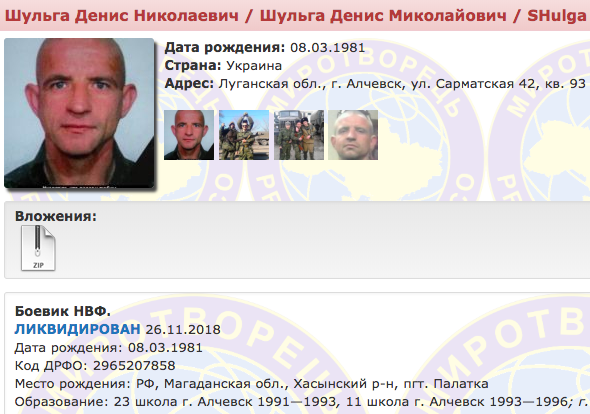Open the third thumbnail showing uniformed group

coord(299,135)
